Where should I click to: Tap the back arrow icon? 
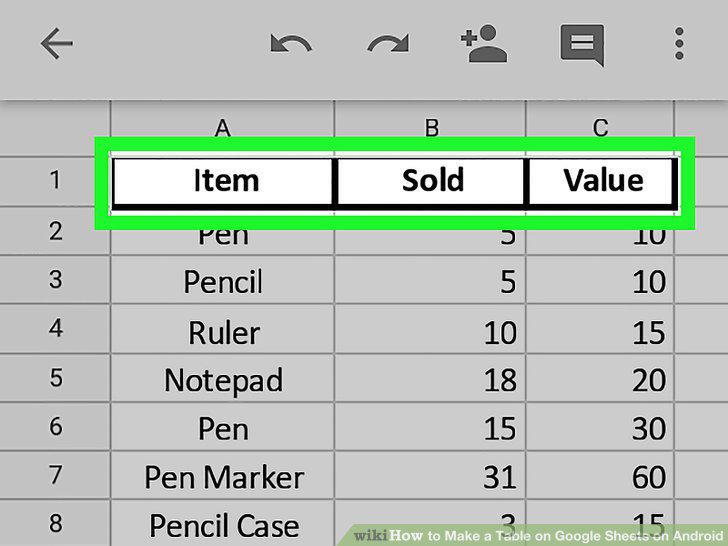(57, 44)
